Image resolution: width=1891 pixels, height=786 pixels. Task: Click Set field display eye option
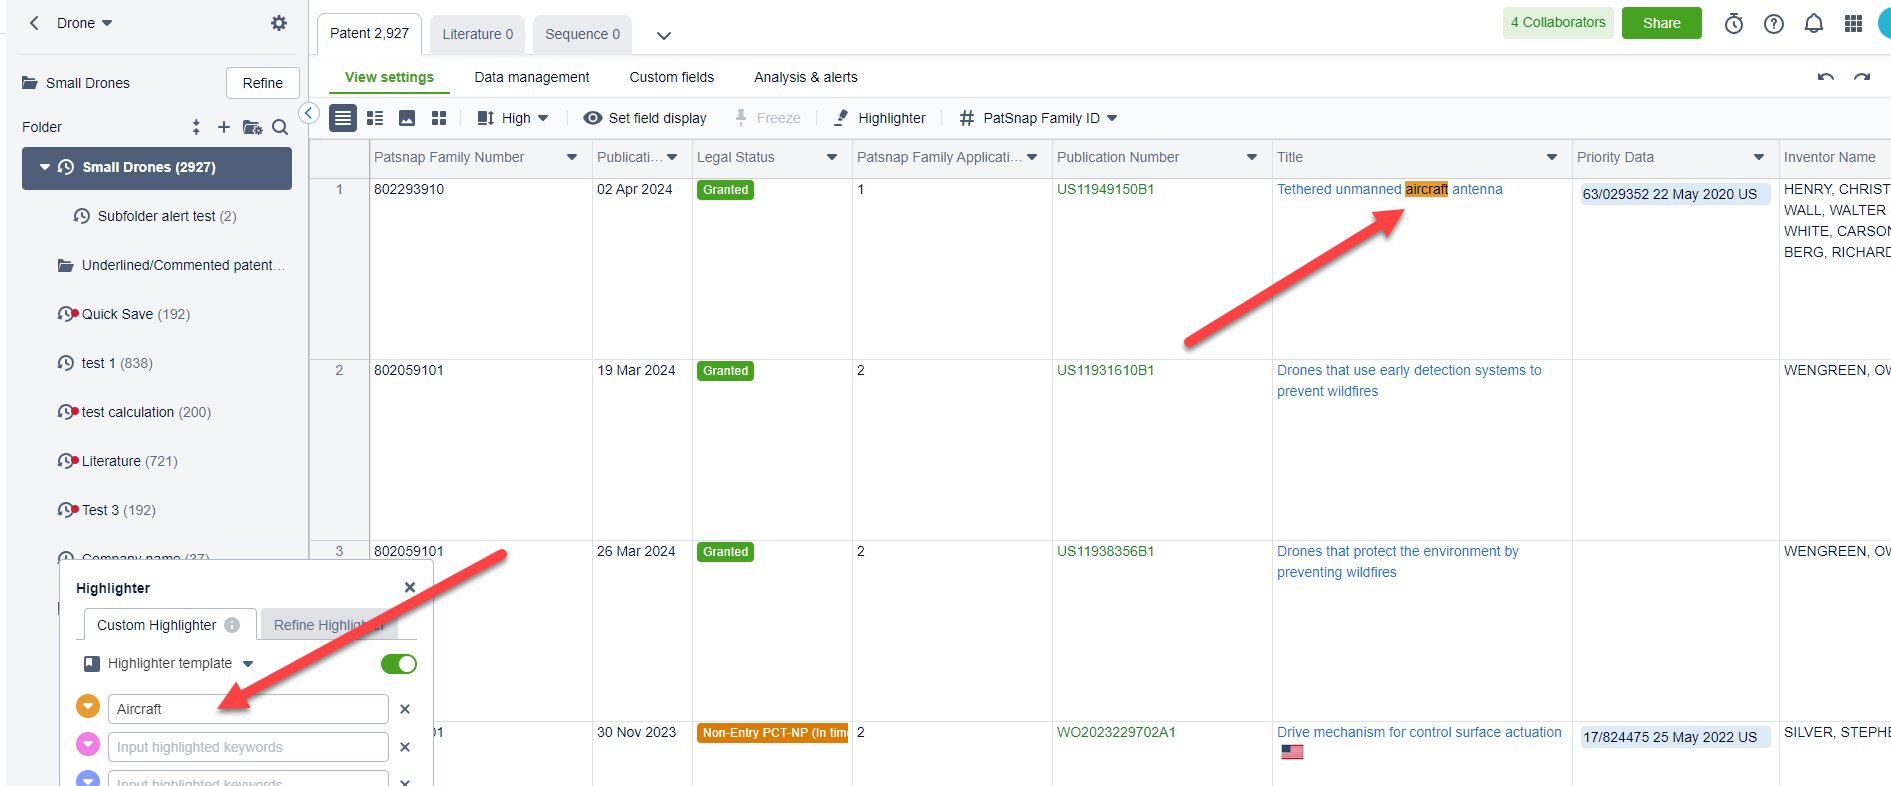pyautogui.click(x=645, y=118)
